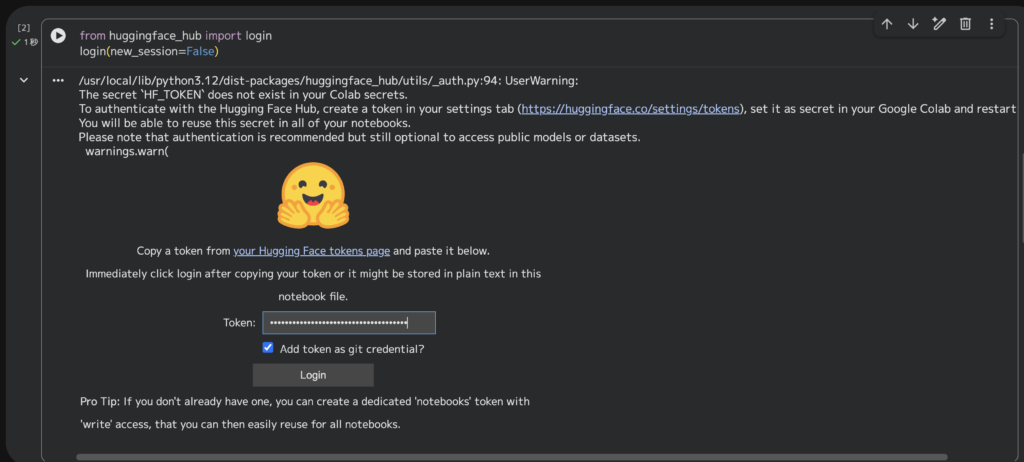Click the import line in code editor
This screenshot has width=1024, height=462.
click(175, 35)
